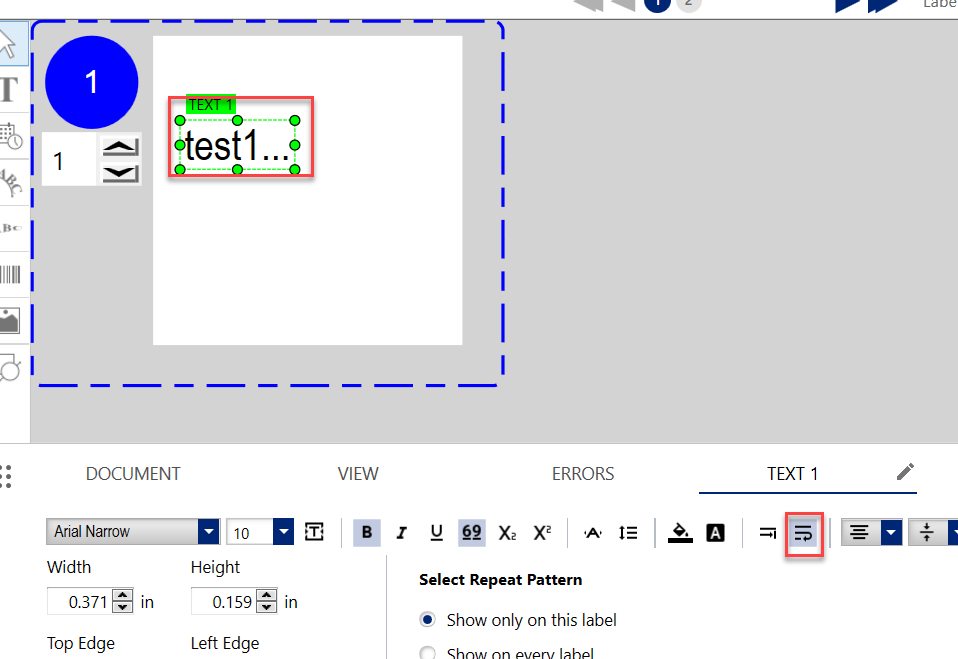Select the Barcode tool
Viewport: 958px width, 659px height.
pos(10,275)
